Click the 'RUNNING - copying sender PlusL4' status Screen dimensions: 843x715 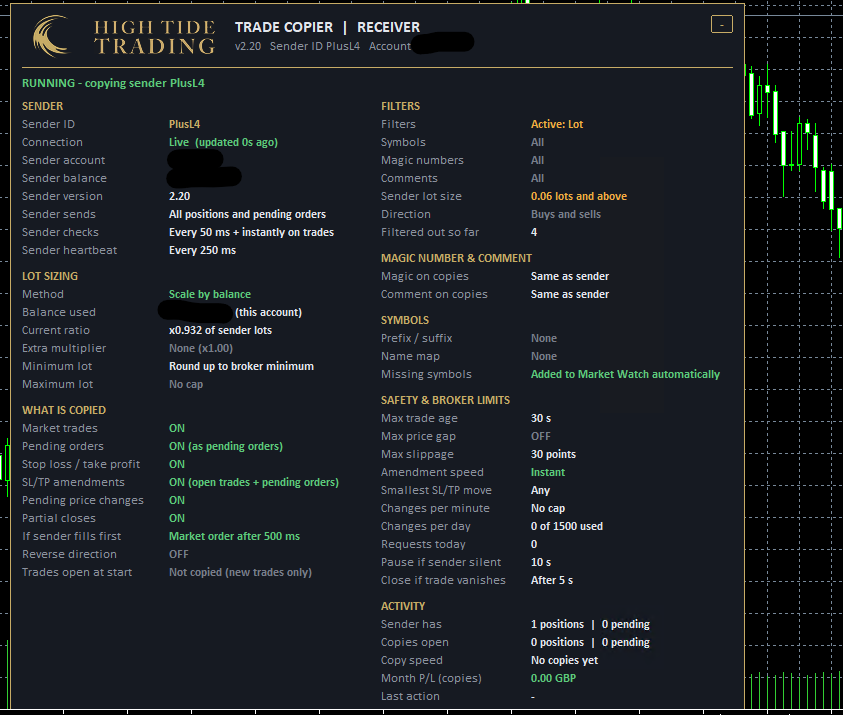[x=113, y=83]
